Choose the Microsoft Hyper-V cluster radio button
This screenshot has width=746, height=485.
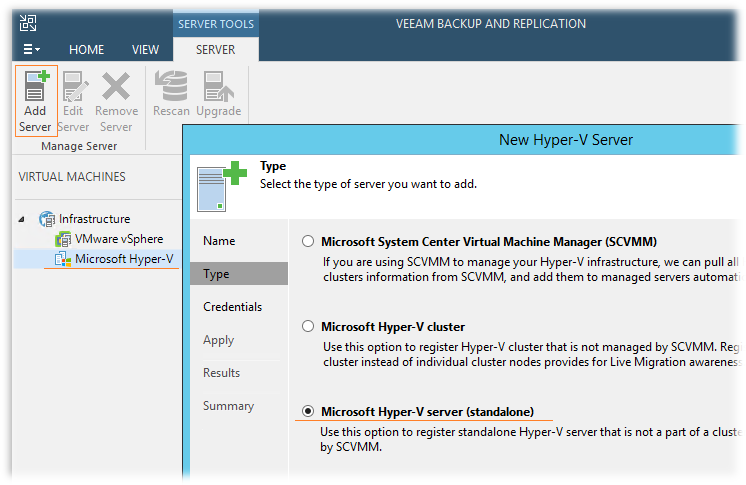pyautogui.click(x=308, y=327)
